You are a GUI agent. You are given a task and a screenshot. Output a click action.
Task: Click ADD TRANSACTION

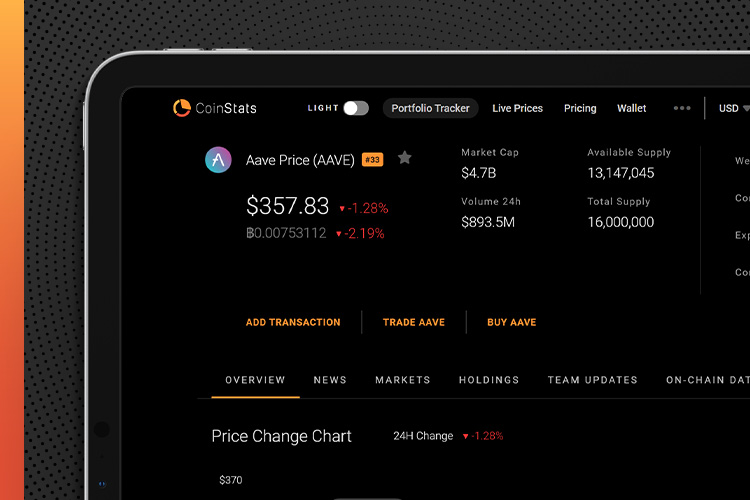293,322
